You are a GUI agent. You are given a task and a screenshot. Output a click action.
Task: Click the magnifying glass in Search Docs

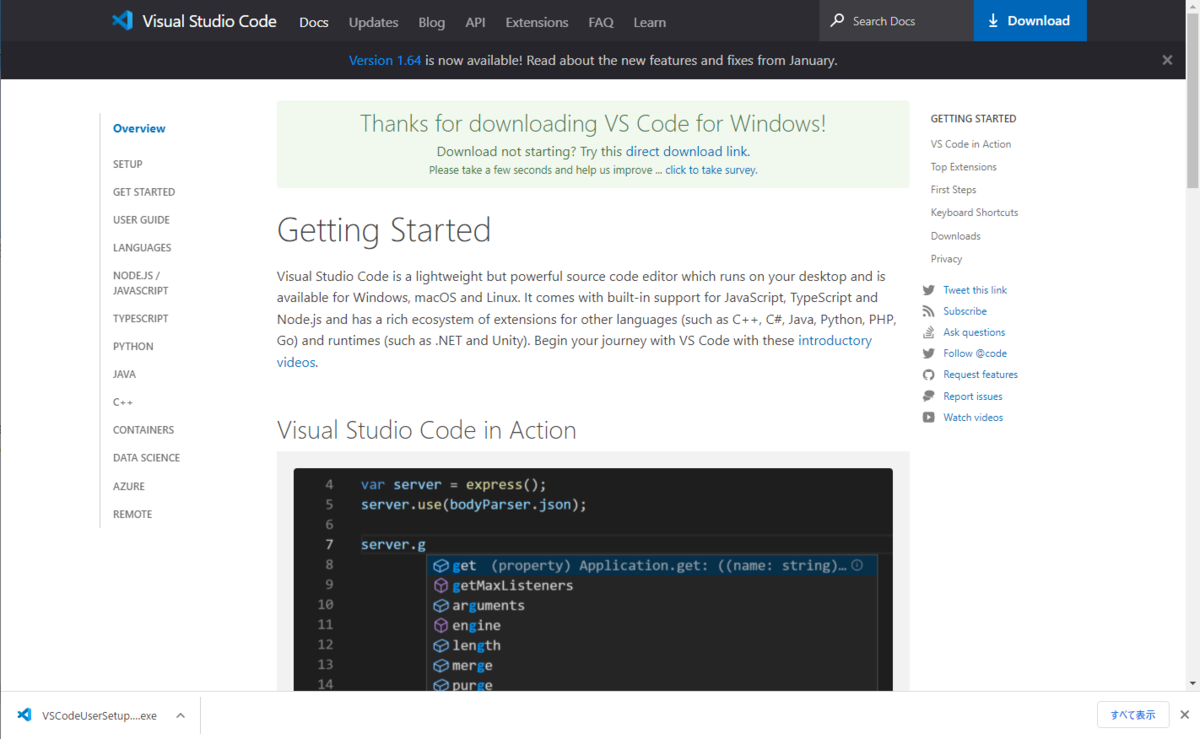[x=837, y=20]
